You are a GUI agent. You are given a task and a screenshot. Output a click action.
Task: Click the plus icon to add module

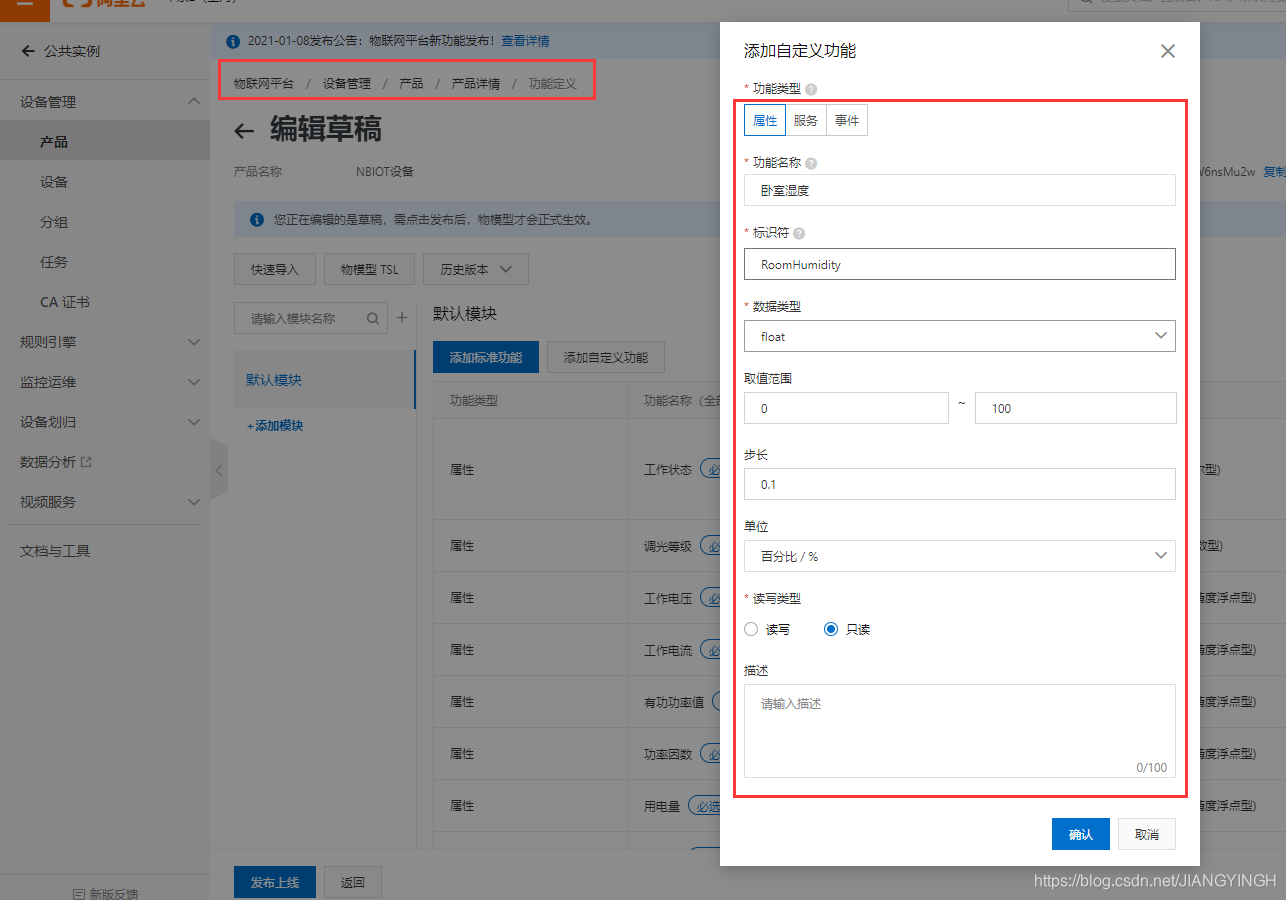coord(402,318)
